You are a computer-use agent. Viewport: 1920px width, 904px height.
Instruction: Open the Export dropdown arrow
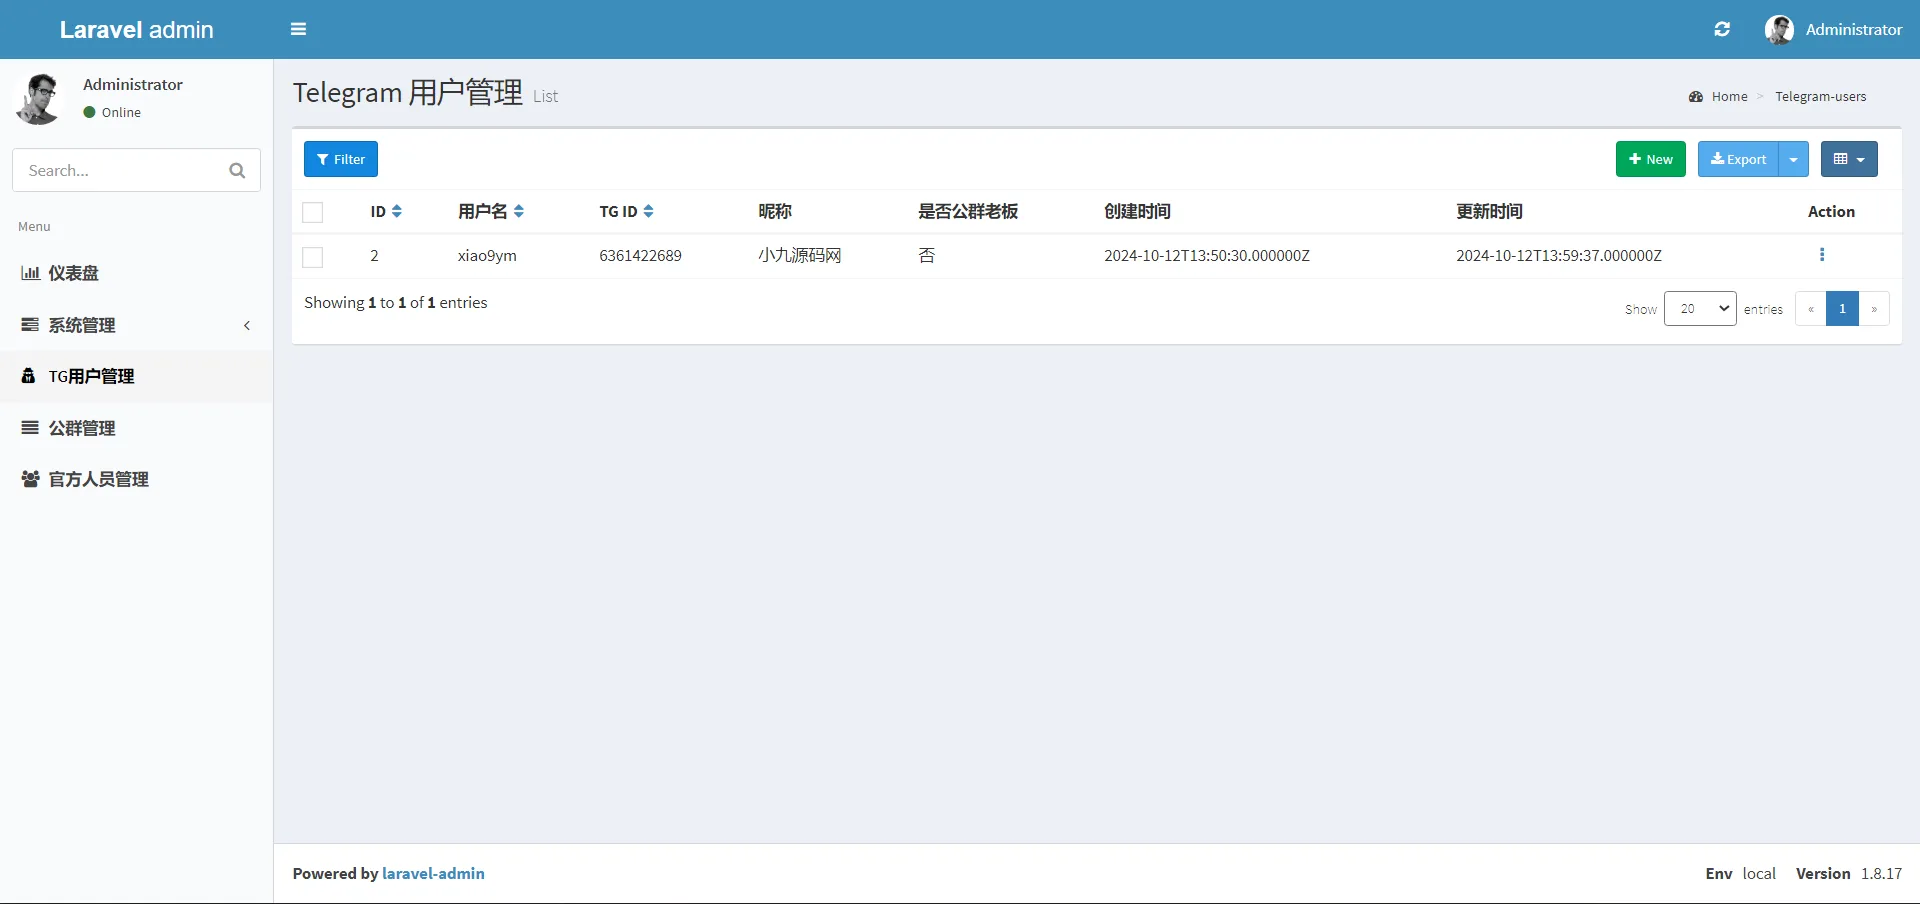(1794, 159)
